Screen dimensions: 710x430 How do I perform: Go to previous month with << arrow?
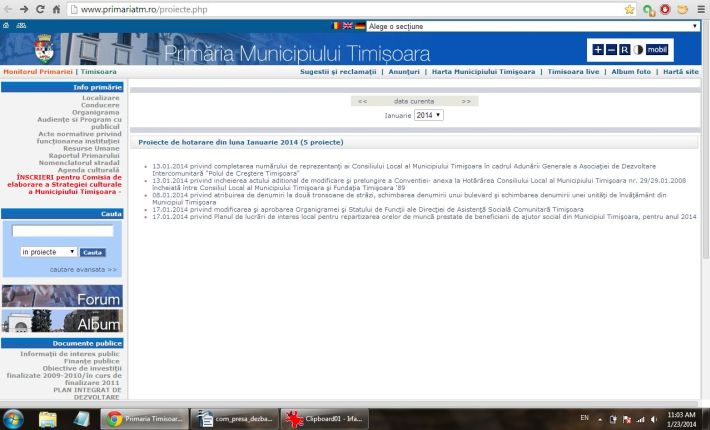362,101
